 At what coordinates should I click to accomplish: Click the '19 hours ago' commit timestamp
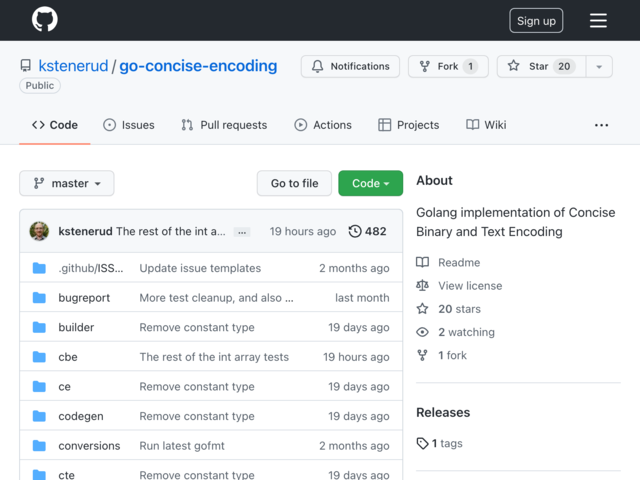pos(303,231)
